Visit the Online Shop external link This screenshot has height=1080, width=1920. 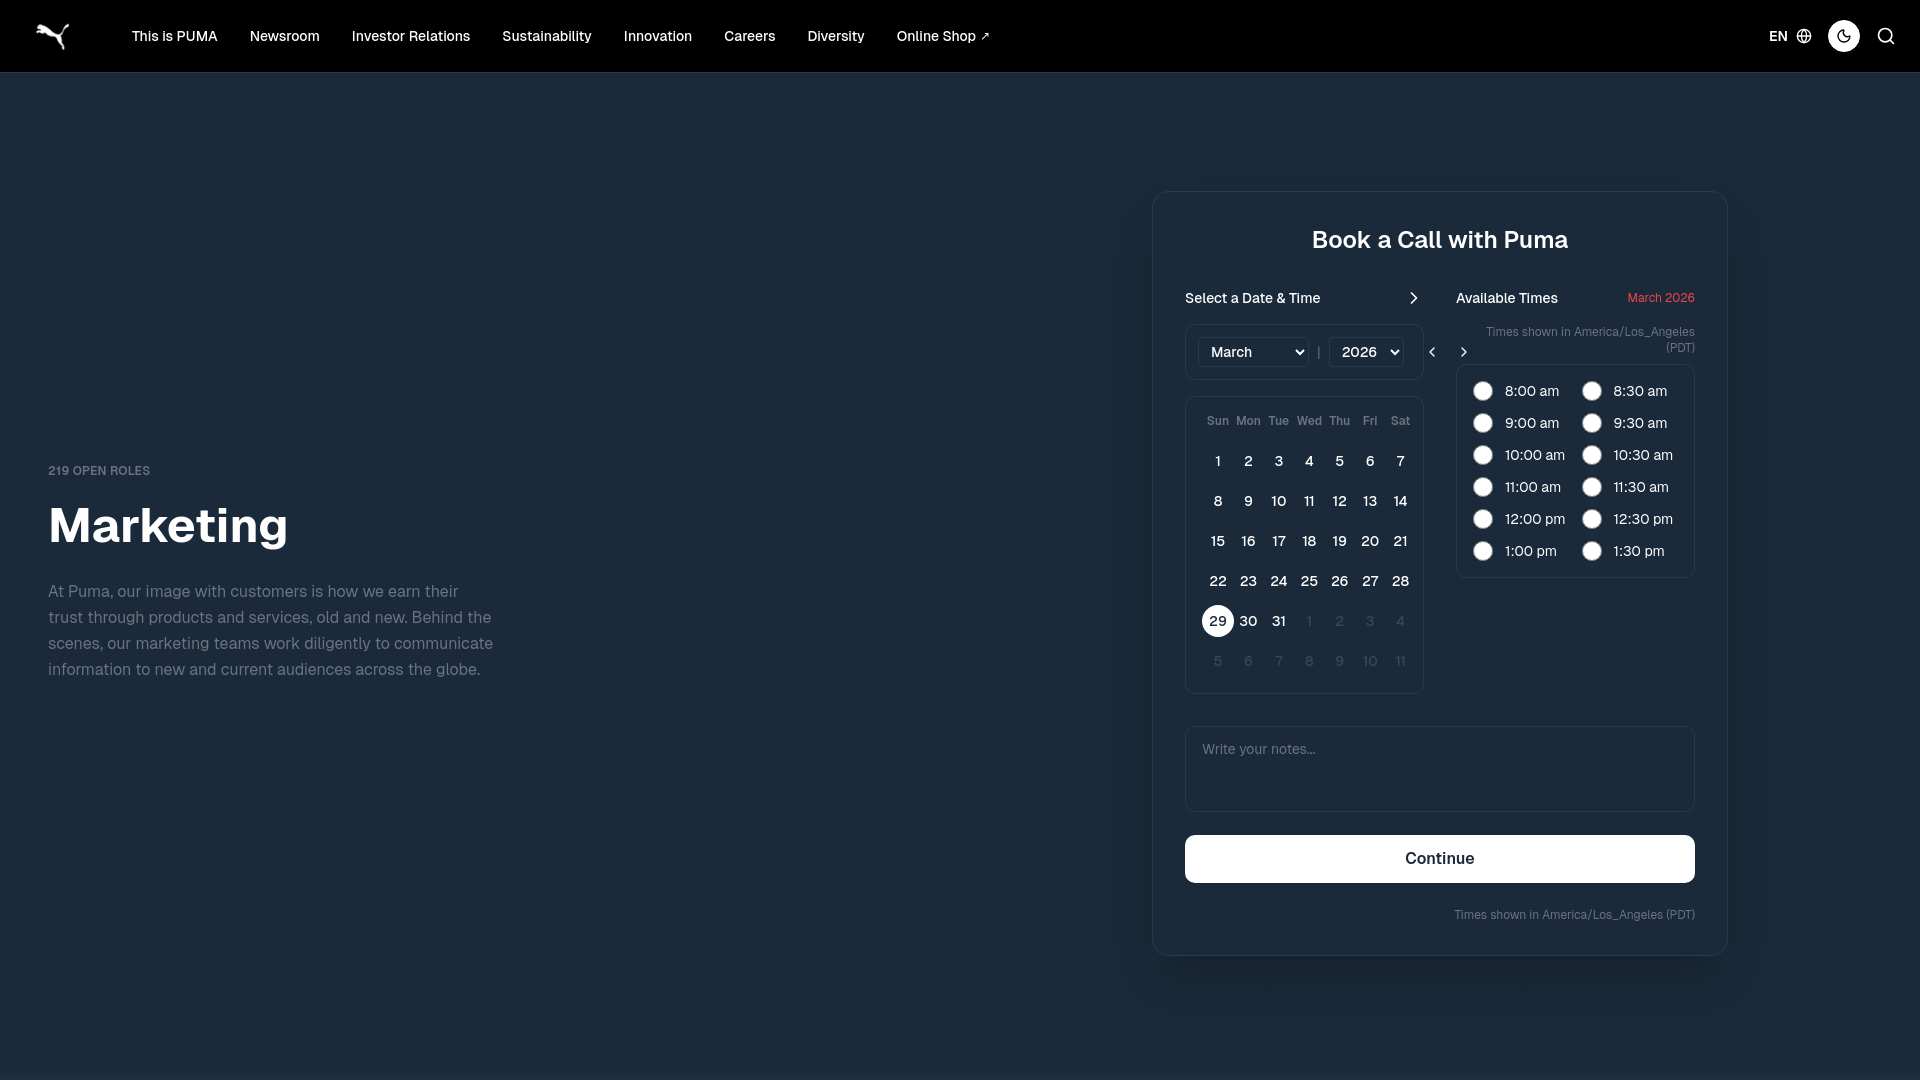pyautogui.click(x=942, y=36)
